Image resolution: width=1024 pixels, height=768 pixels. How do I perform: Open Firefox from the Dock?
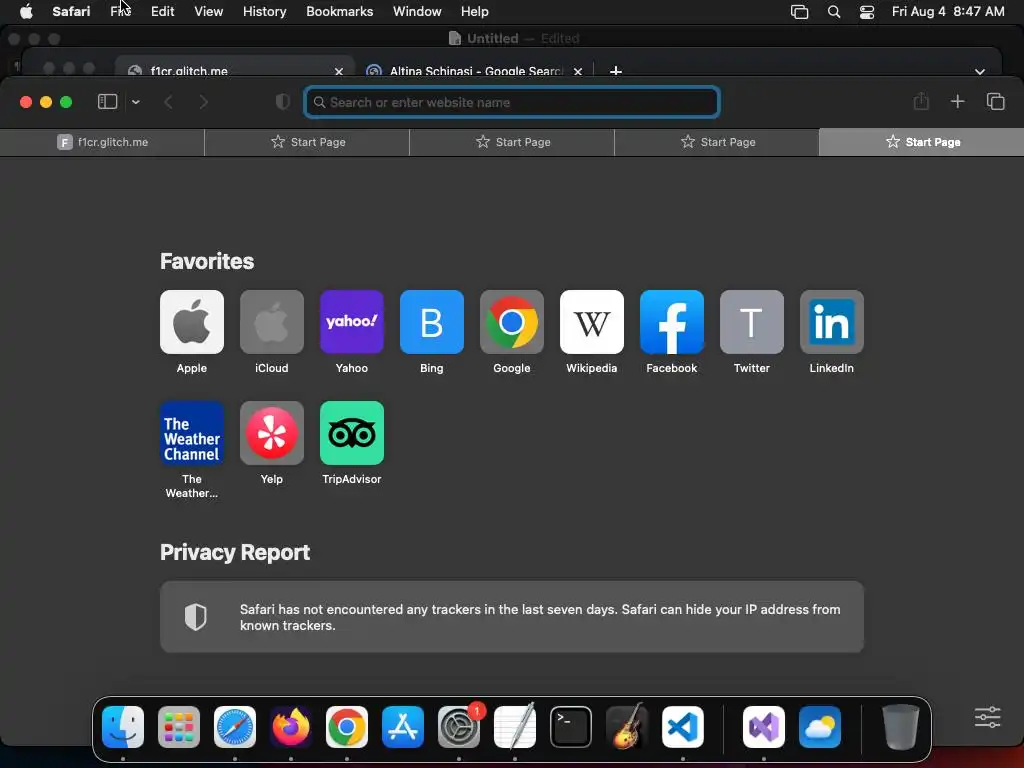tap(291, 726)
